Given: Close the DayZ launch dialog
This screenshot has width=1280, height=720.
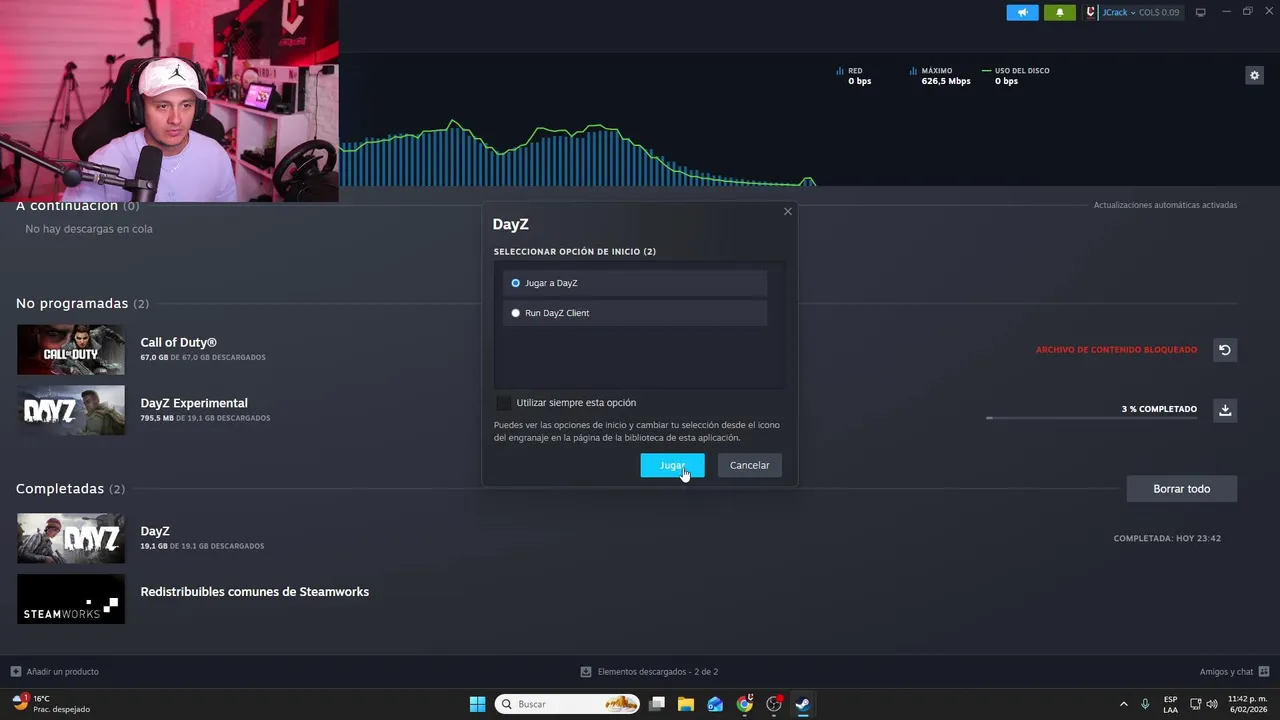Looking at the screenshot, I should [x=788, y=211].
